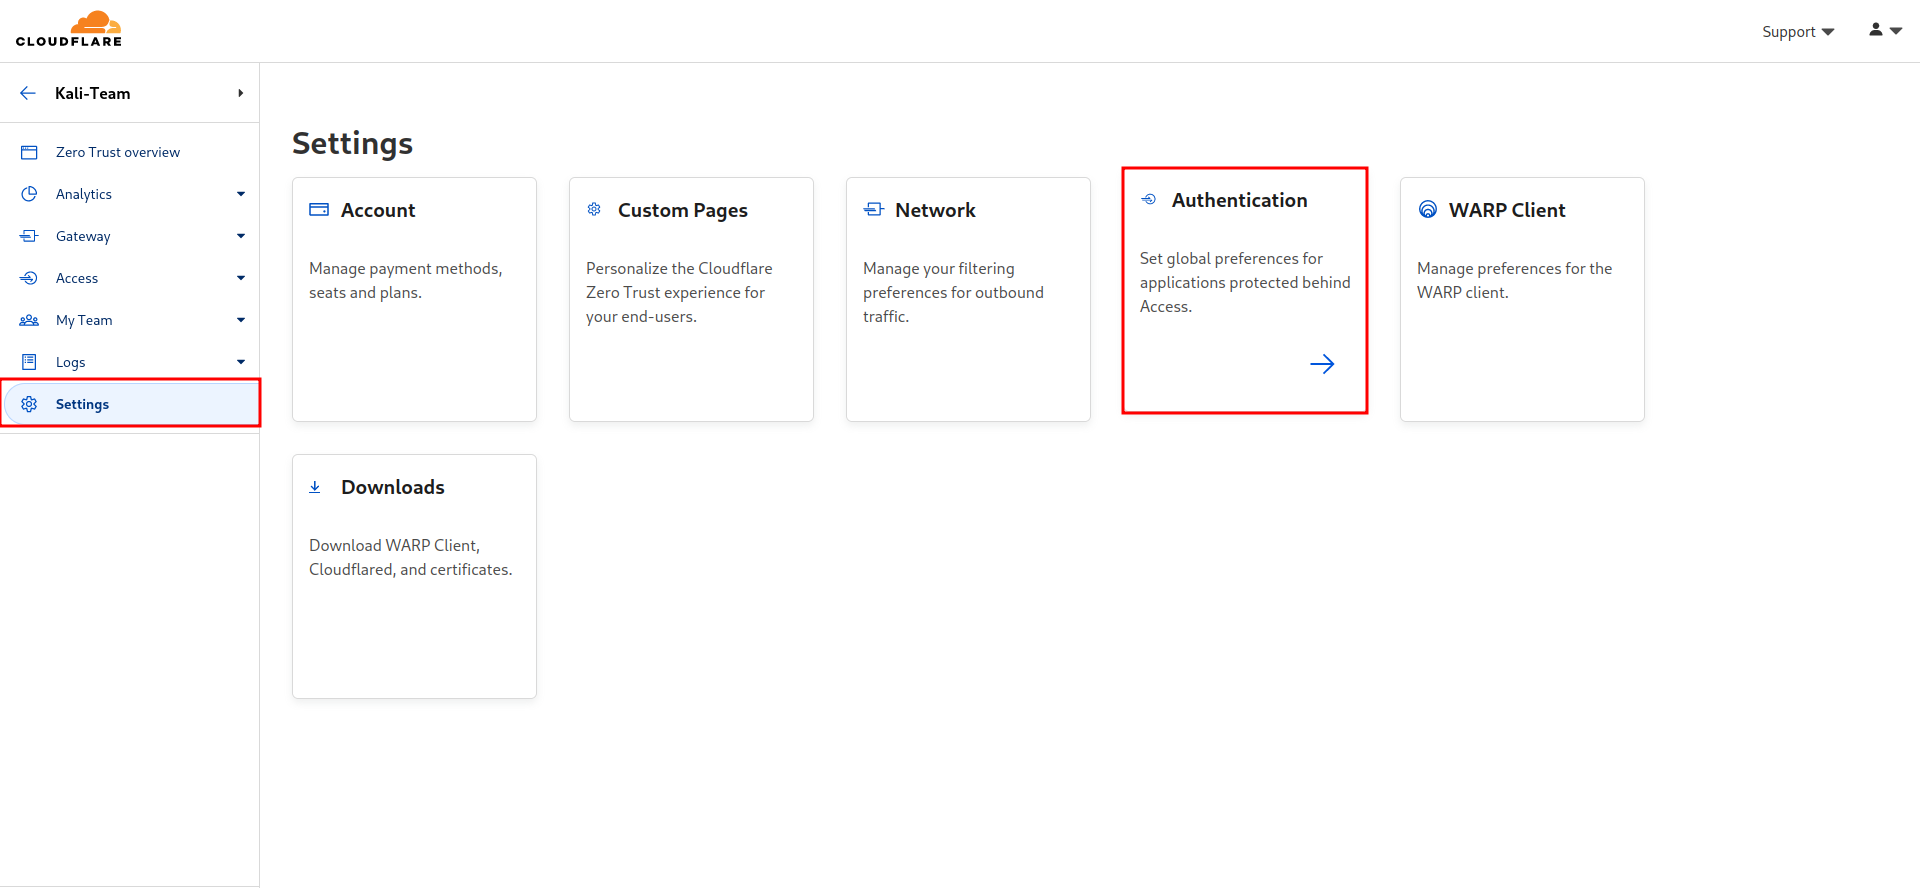Click 'Manage preferences for the WARP client' text
Image resolution: width=1920 pixels, height=888 pixels.
pos(1514,280)
